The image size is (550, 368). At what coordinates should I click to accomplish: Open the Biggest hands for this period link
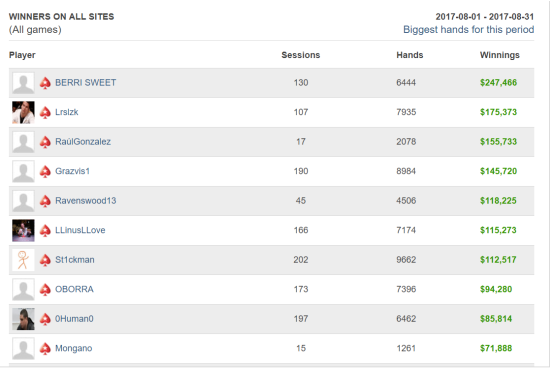tap(469, 29)
